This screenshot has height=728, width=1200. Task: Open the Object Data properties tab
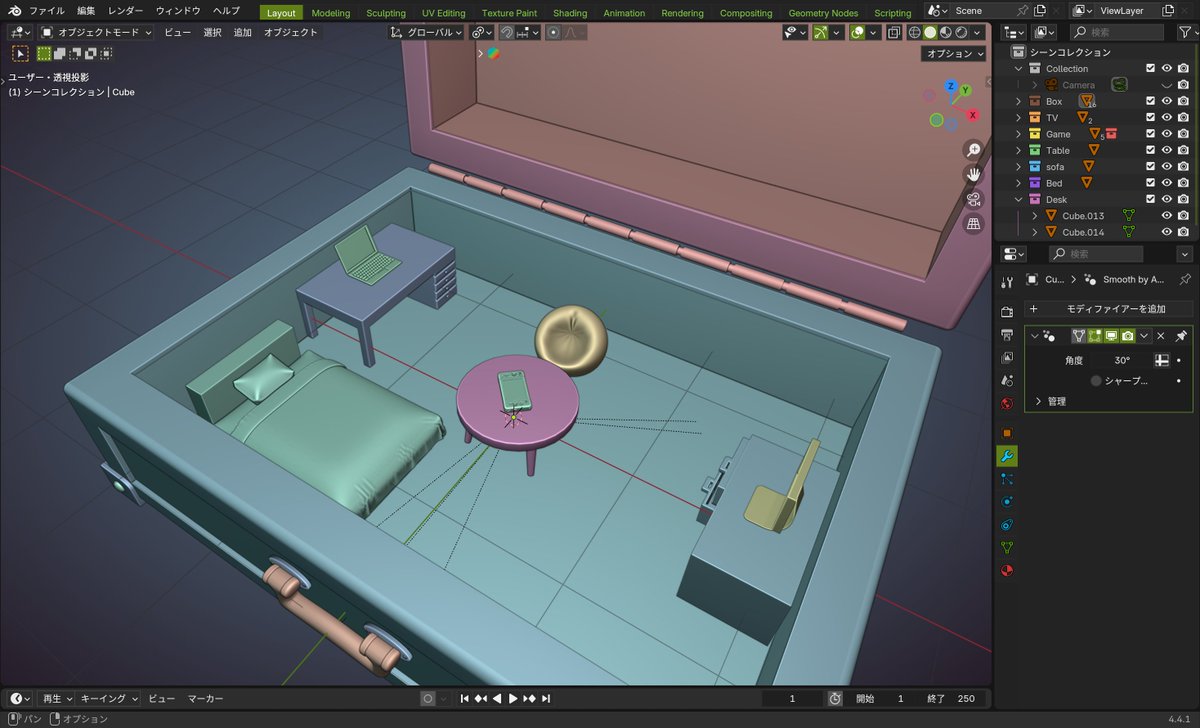click(x=1007, y=548)
